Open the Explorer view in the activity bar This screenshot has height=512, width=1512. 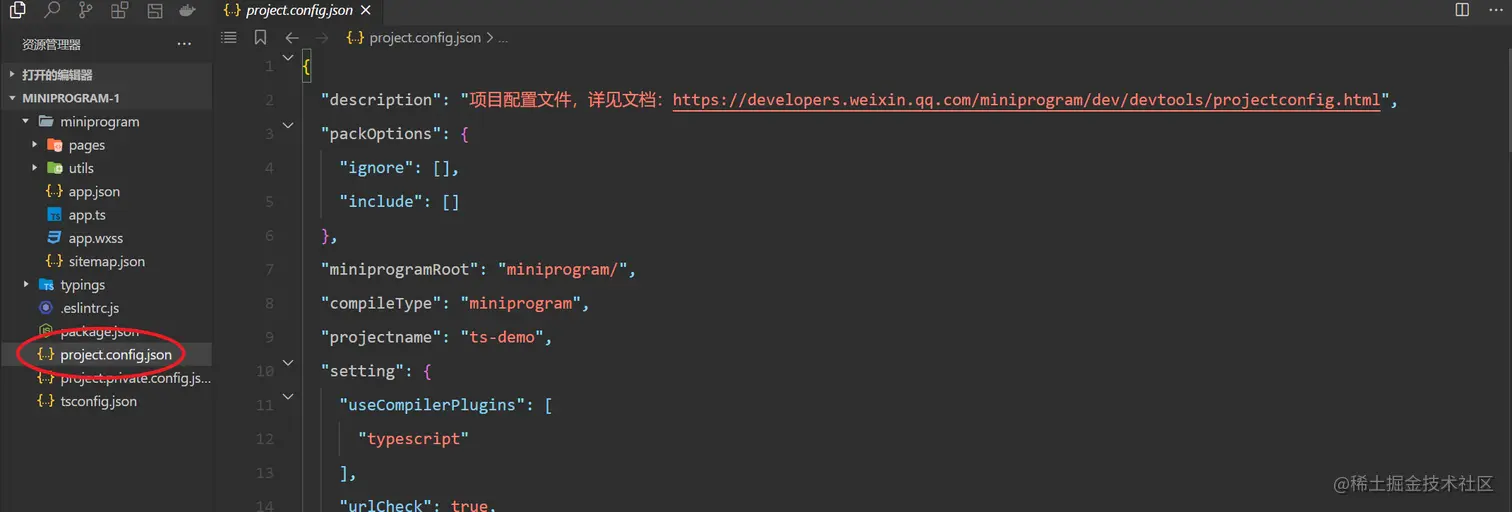tap(17, 11)
